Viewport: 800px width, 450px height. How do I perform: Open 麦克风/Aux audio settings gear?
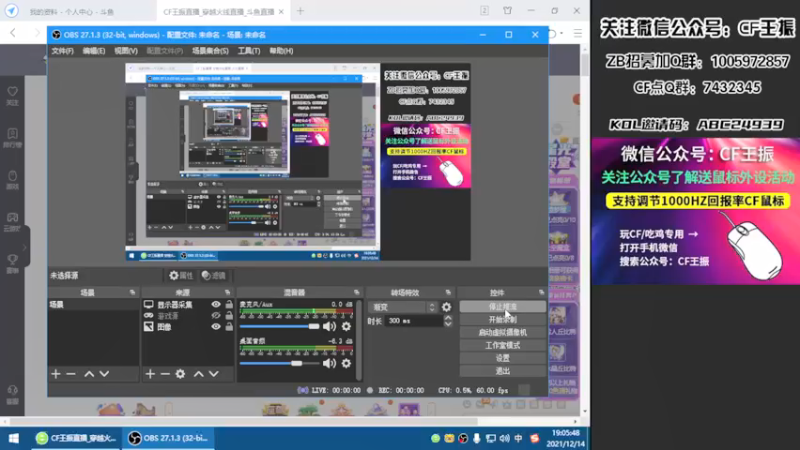tap(346, 327)
